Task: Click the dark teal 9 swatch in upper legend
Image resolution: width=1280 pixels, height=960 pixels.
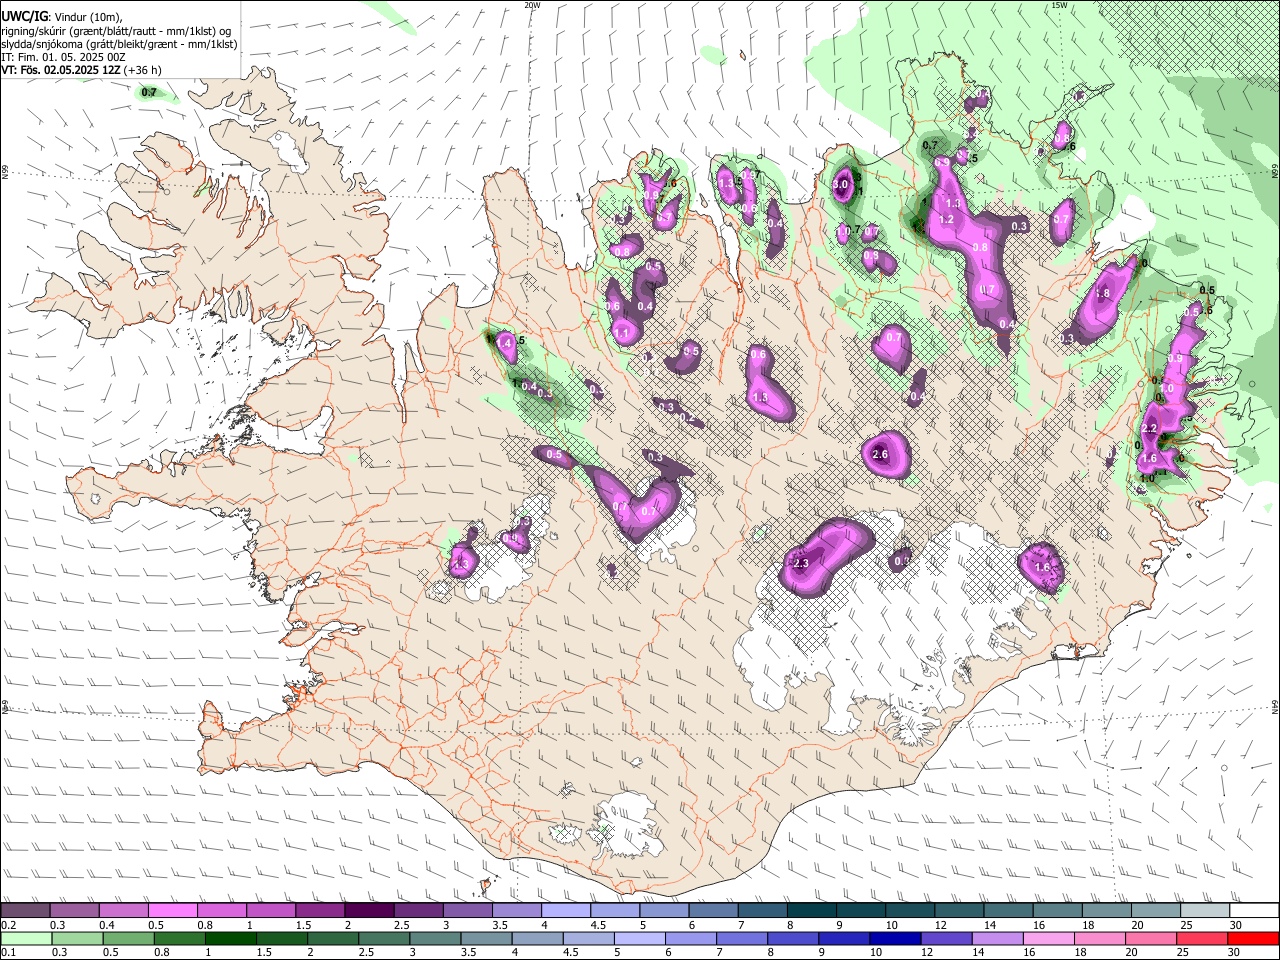Action: click(861, 911)
